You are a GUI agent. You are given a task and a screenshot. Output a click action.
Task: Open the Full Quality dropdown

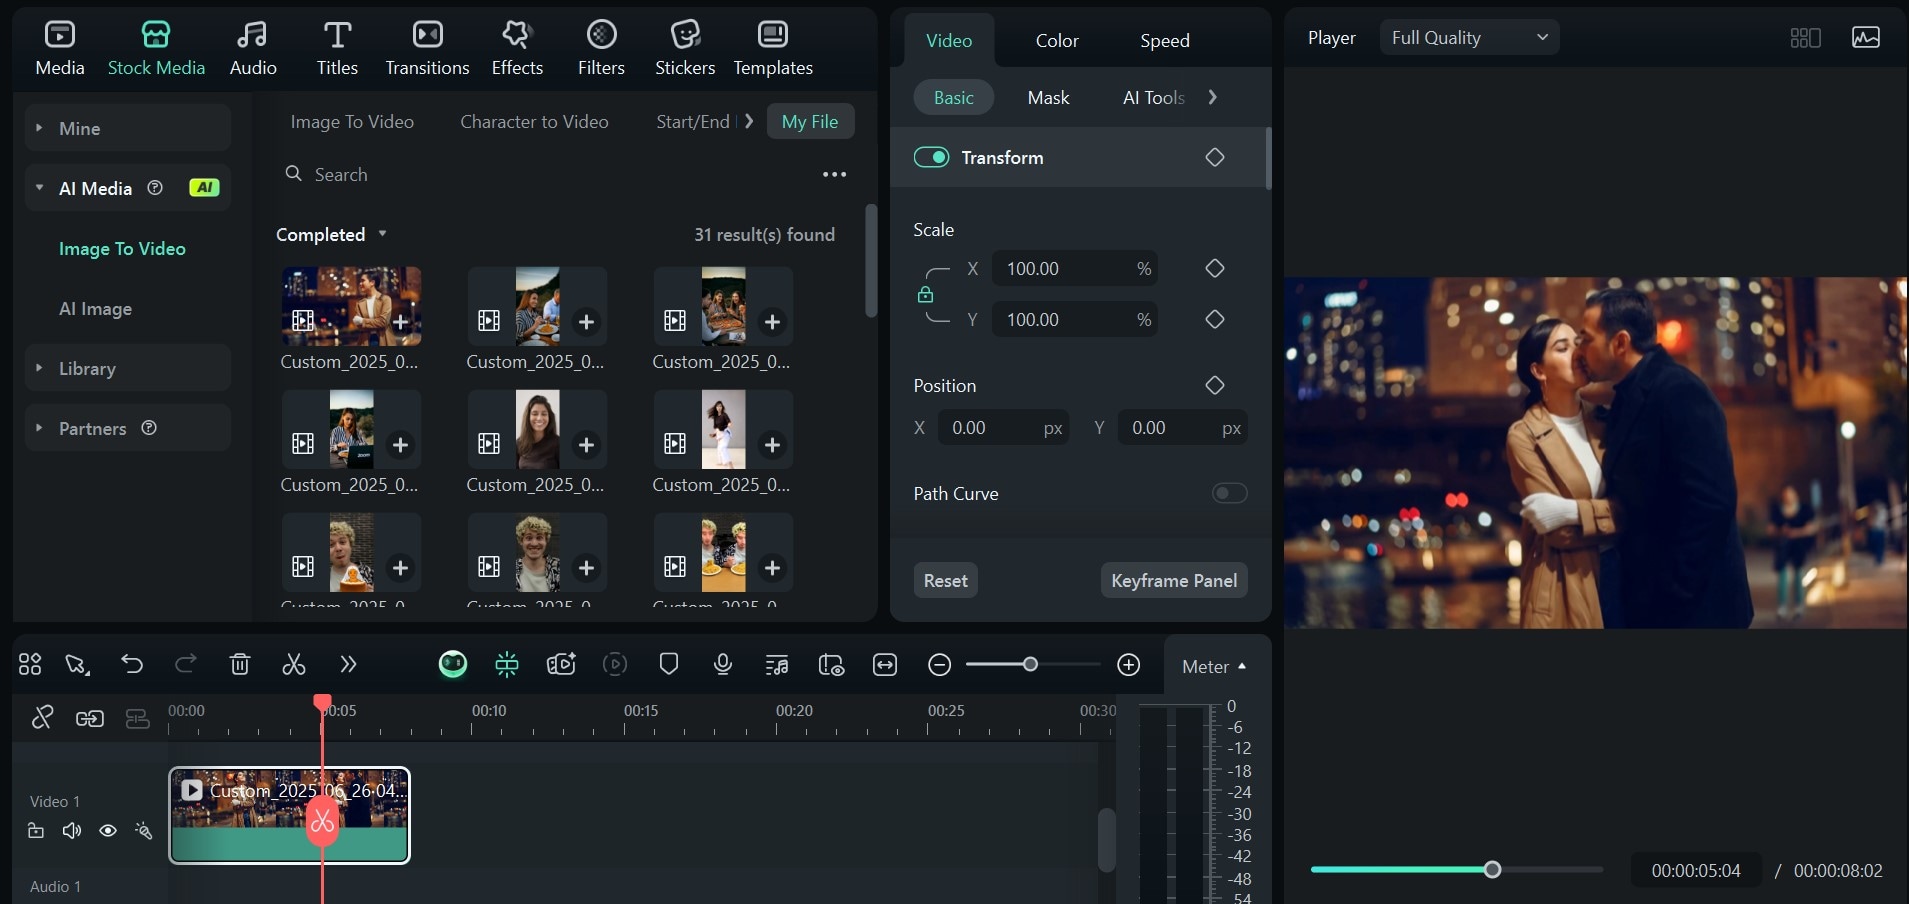1469,37
